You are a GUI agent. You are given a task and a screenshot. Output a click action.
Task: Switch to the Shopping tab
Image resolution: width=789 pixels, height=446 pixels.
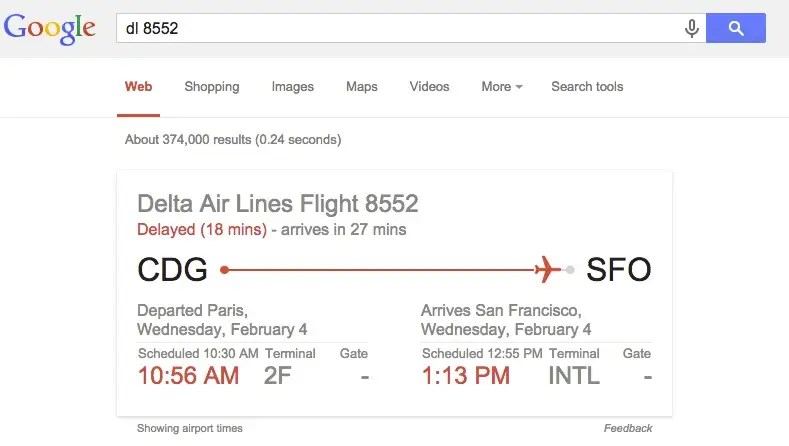point(212,87)
